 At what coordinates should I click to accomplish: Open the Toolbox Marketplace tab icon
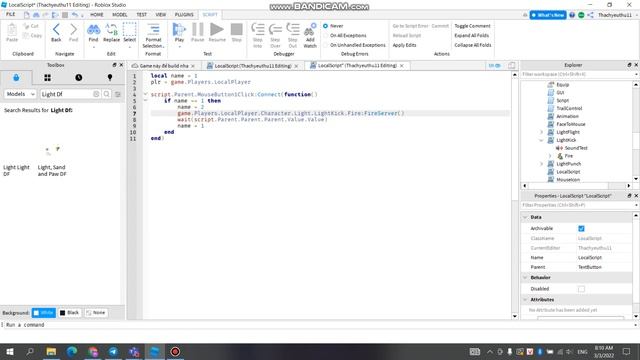click(16, 78)
